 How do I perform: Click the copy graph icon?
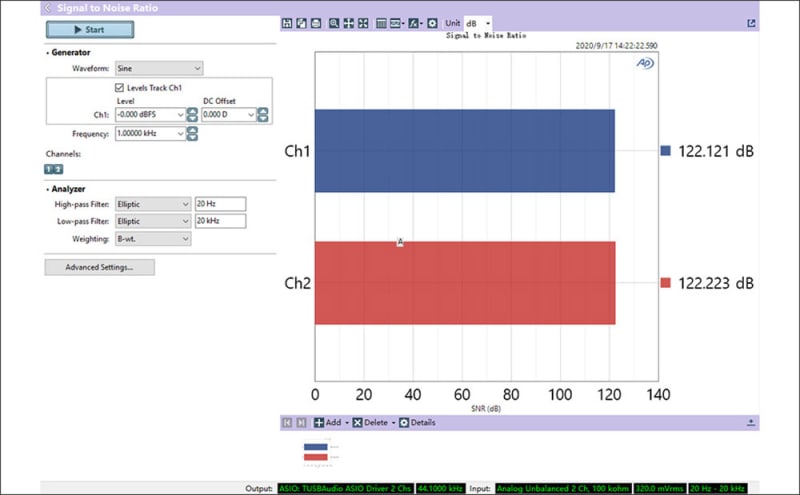point(301,23)
